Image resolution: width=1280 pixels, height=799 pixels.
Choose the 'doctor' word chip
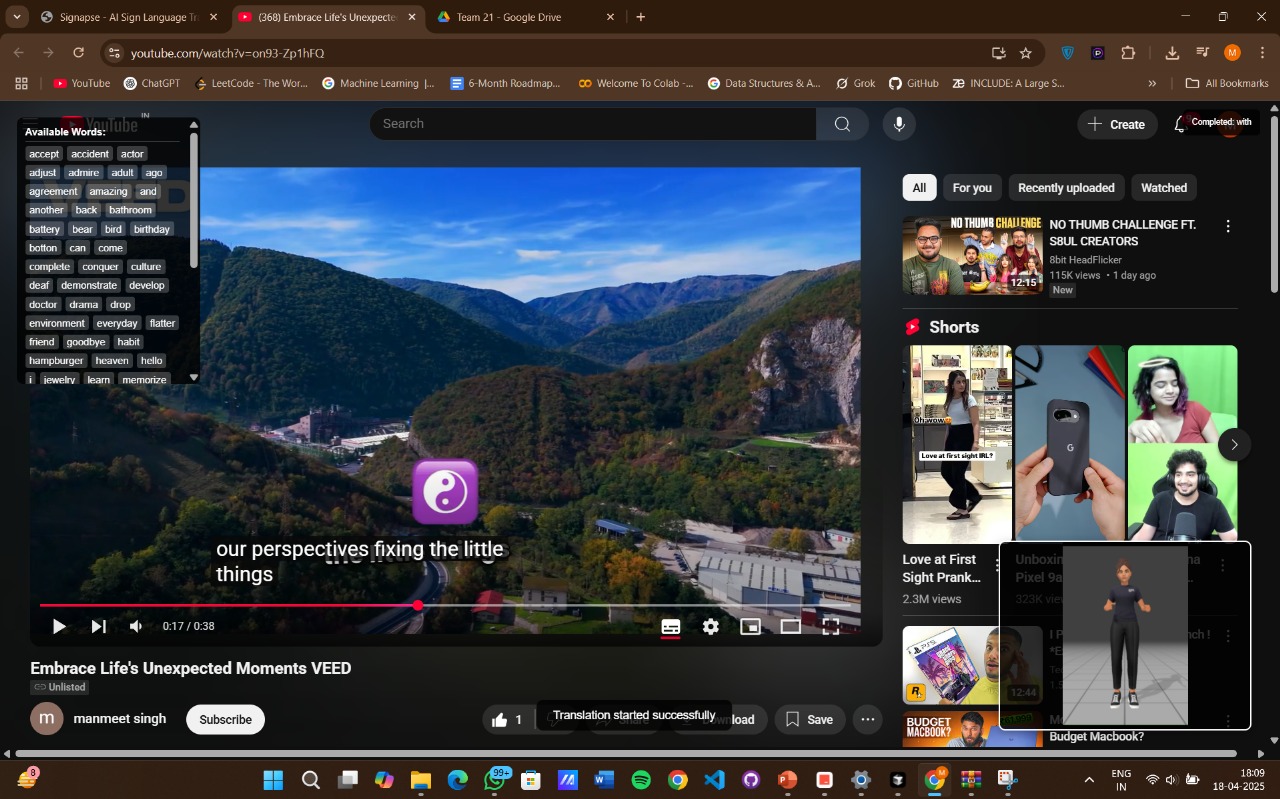43,304
